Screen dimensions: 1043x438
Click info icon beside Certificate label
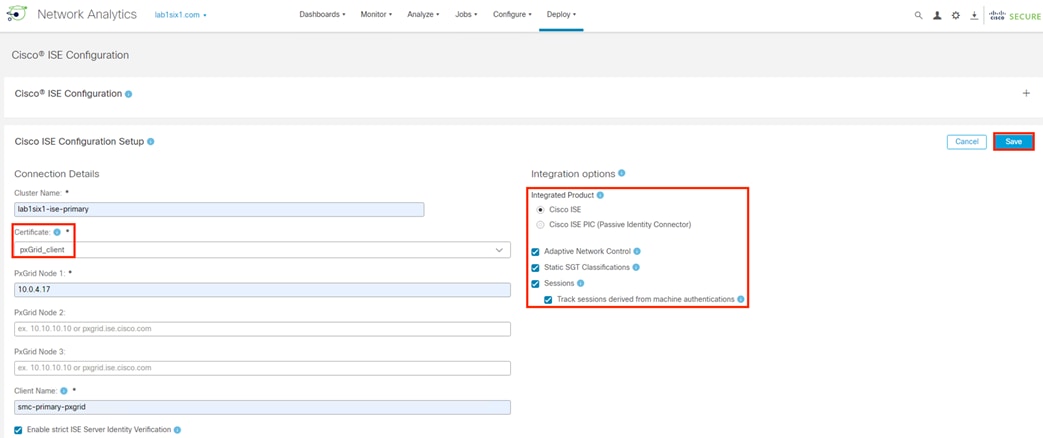tap(57, 232)
